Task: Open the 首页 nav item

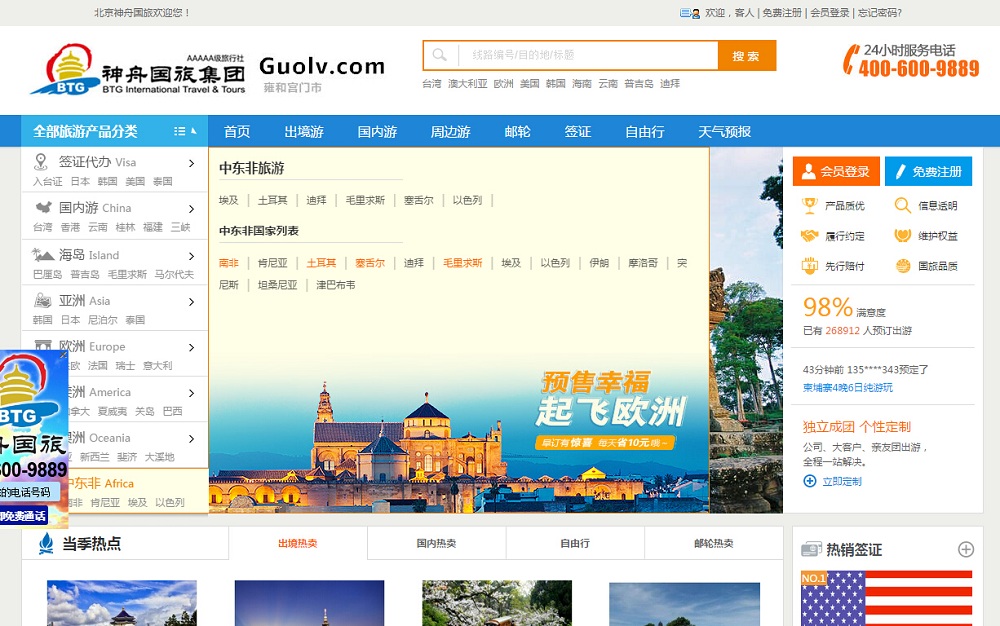Action: click(x=237, y=132)
